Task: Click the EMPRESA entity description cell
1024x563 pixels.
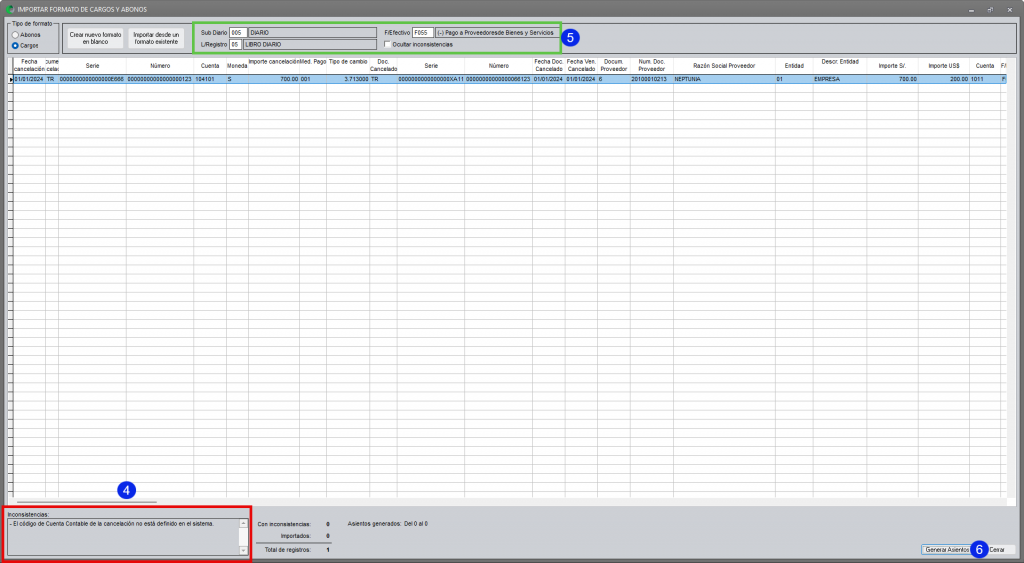Action: pyautogui.click(x=840, y=79)
